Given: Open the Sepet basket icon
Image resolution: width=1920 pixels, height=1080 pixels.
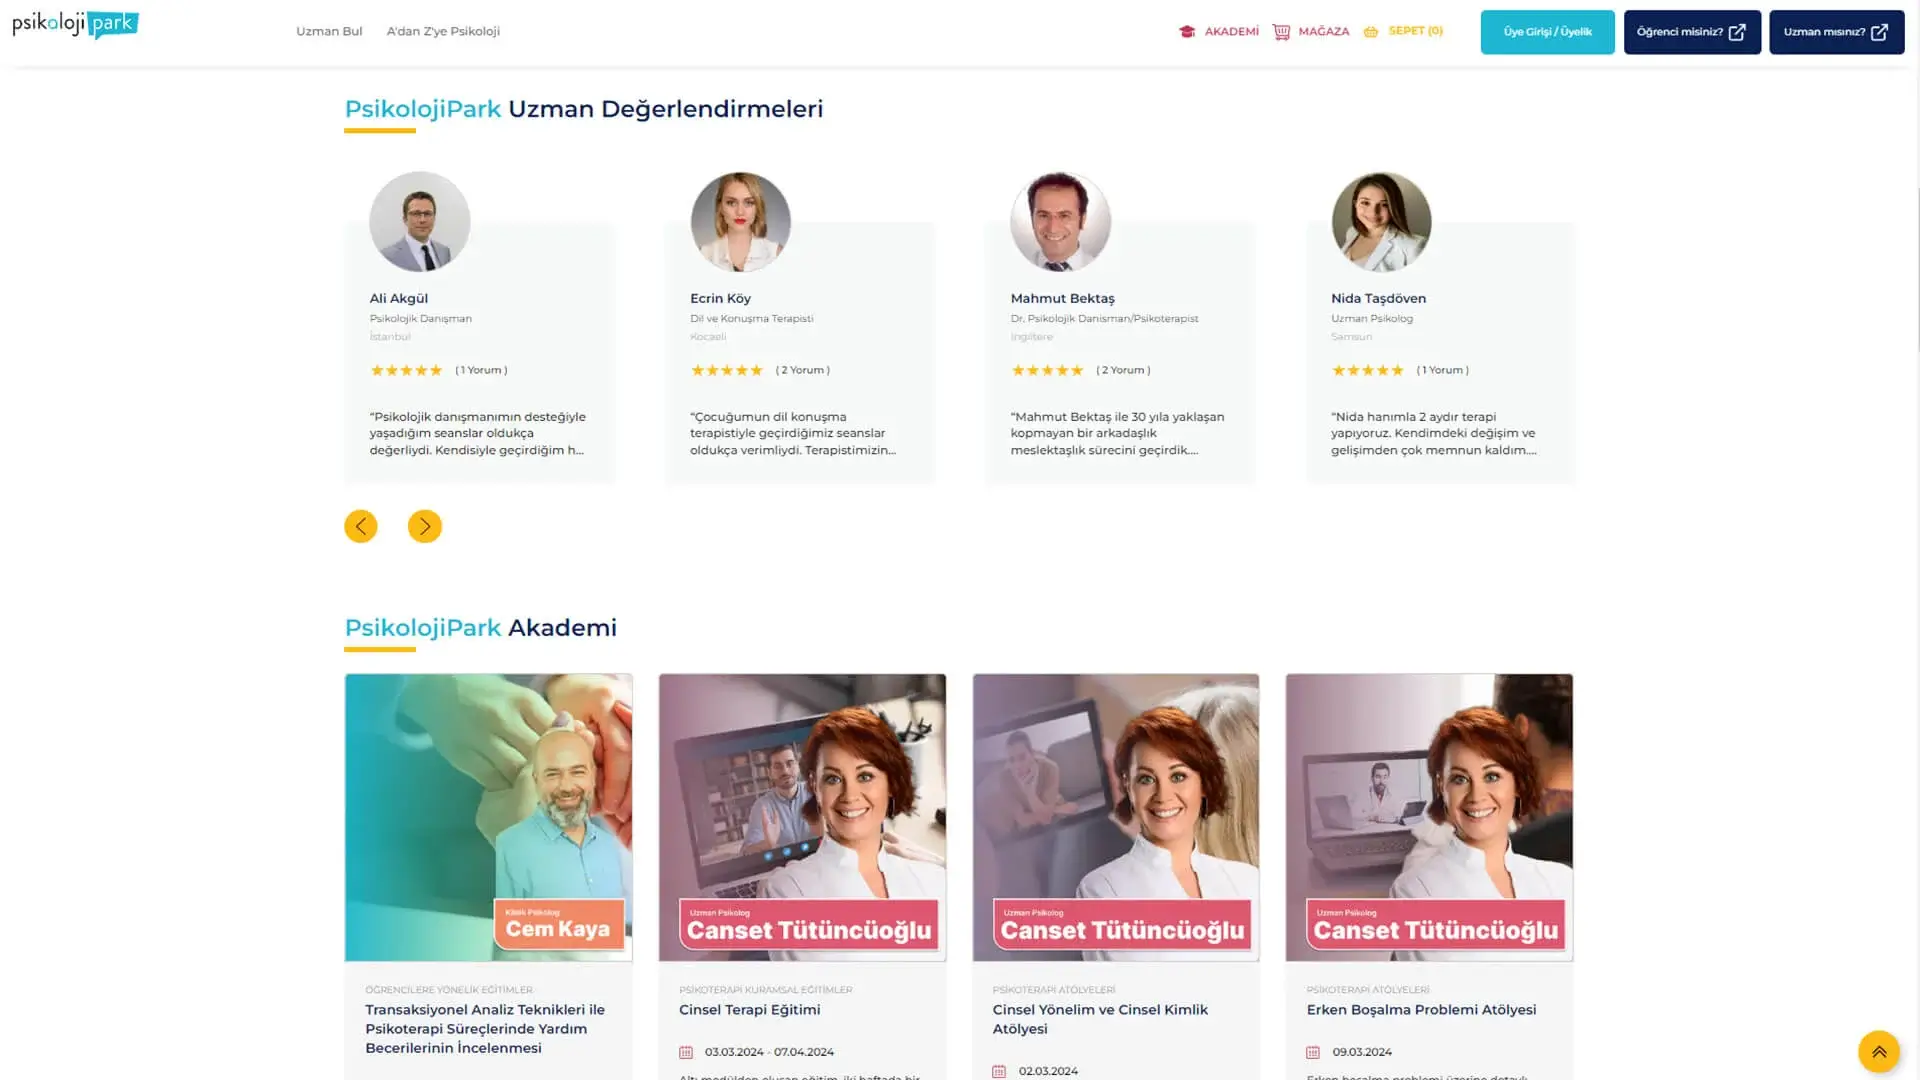Looking at the screenshot, I should click(x=1371, y=32).
